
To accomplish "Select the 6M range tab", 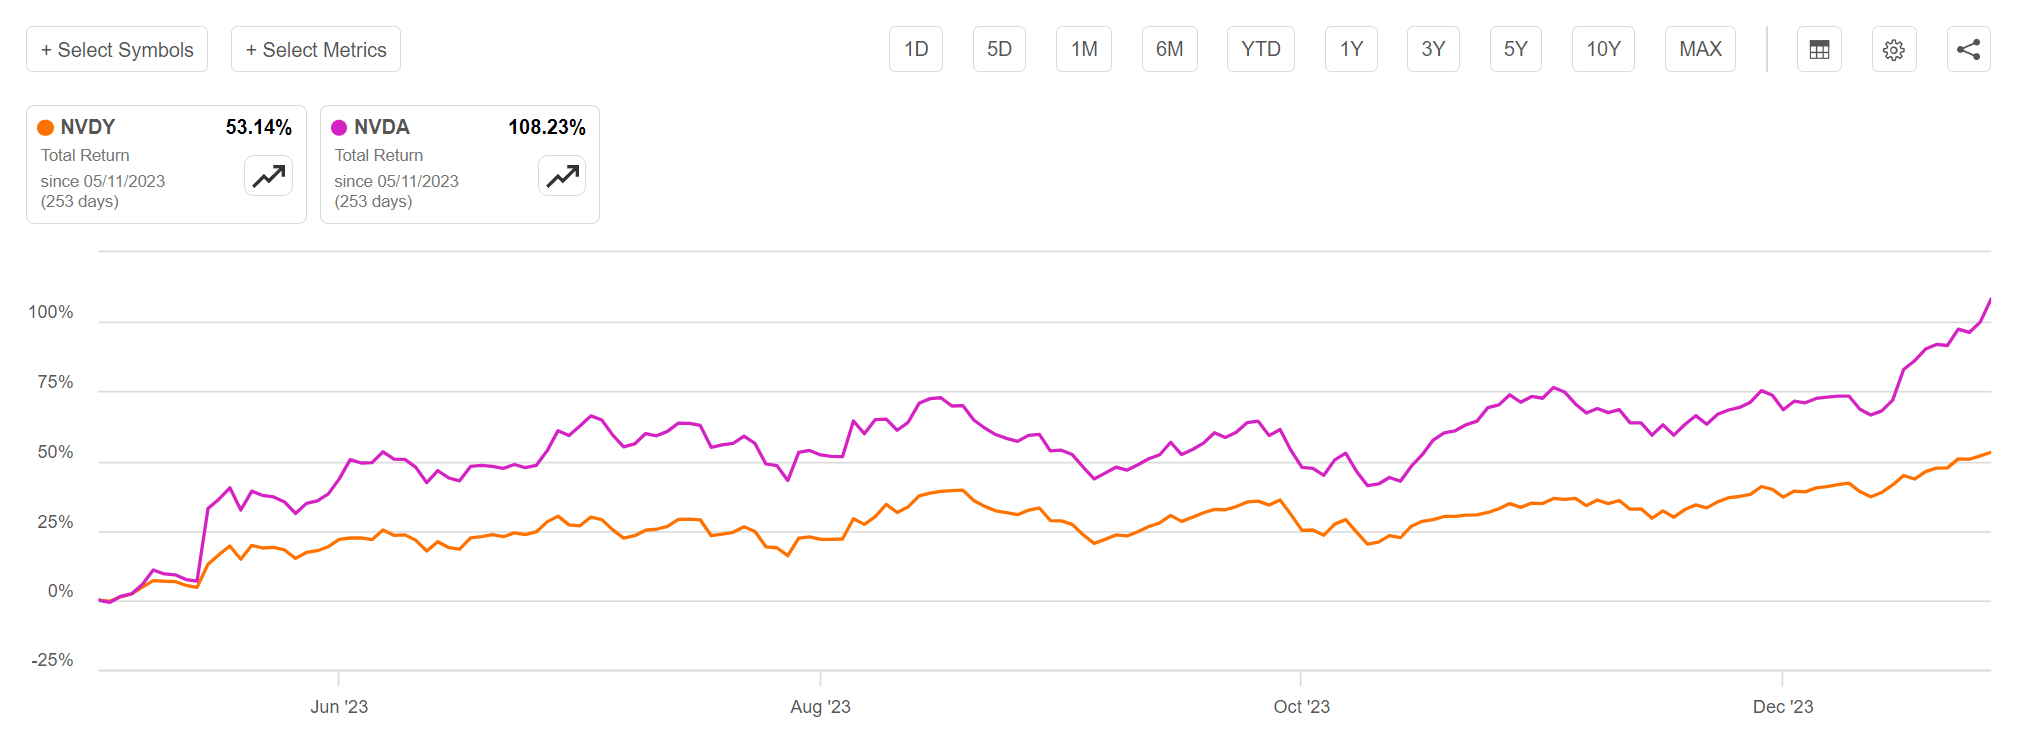I will pos(1169,48).
